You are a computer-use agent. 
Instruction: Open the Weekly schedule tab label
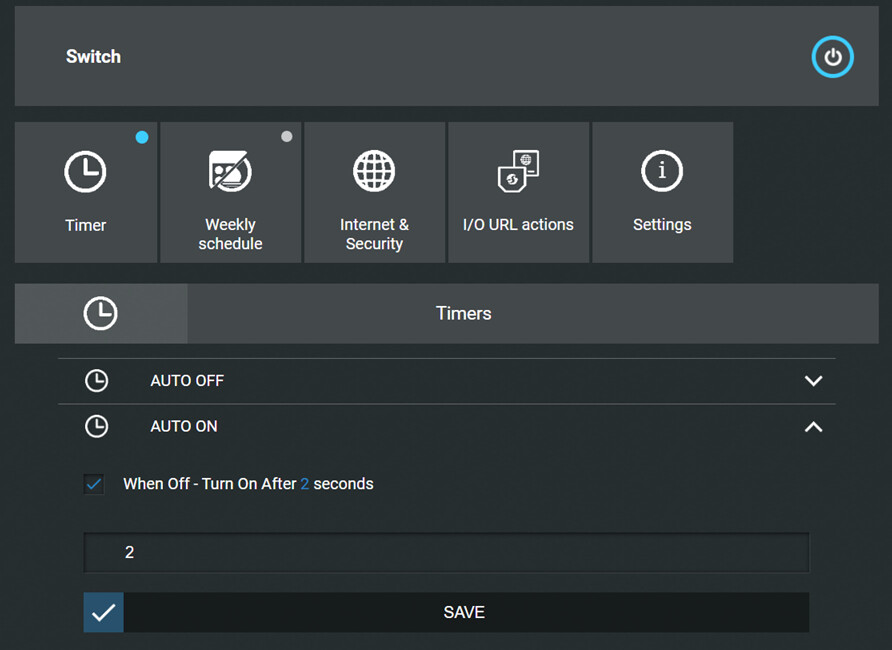(230, 234)
